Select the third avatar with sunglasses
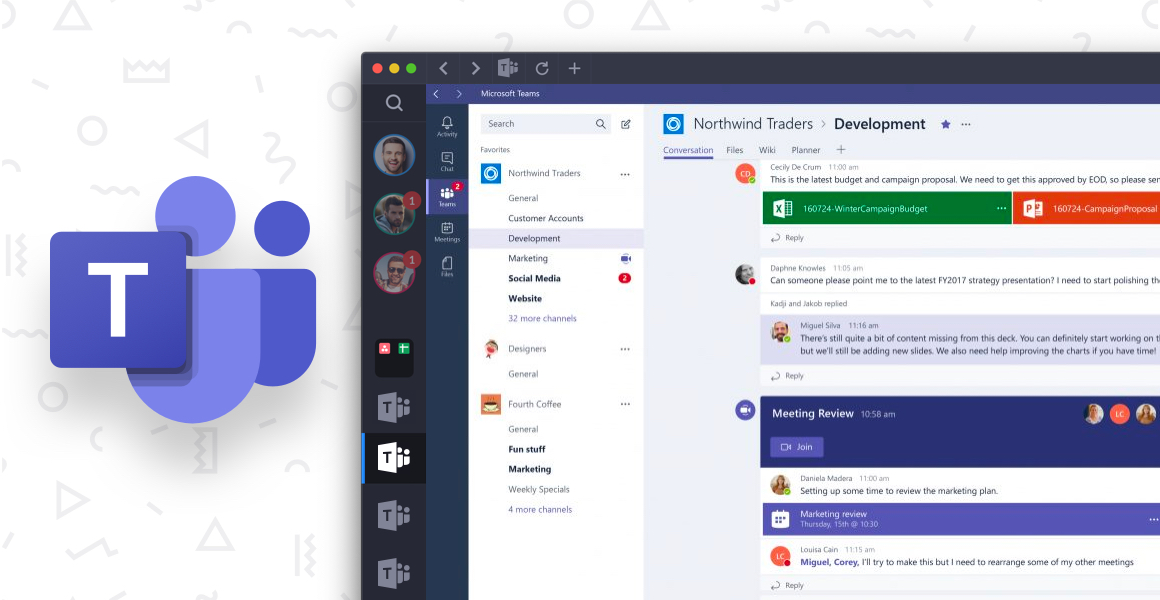 (394, 273)
